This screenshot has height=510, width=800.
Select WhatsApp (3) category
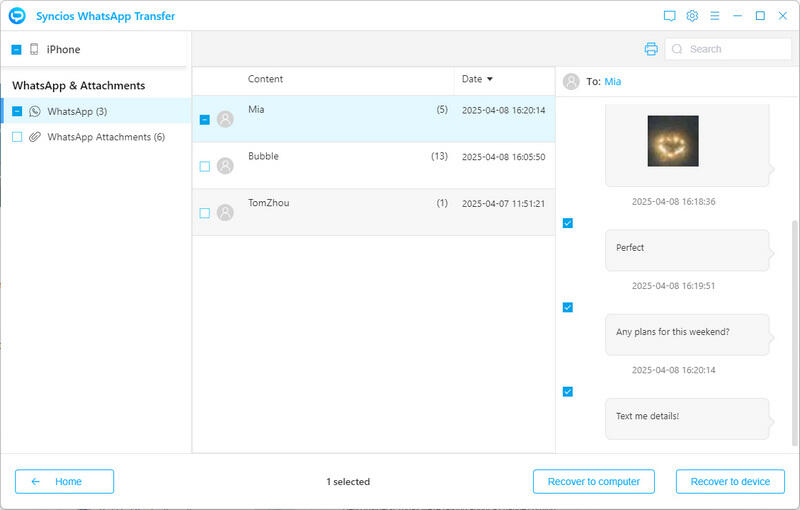point(96,111)
